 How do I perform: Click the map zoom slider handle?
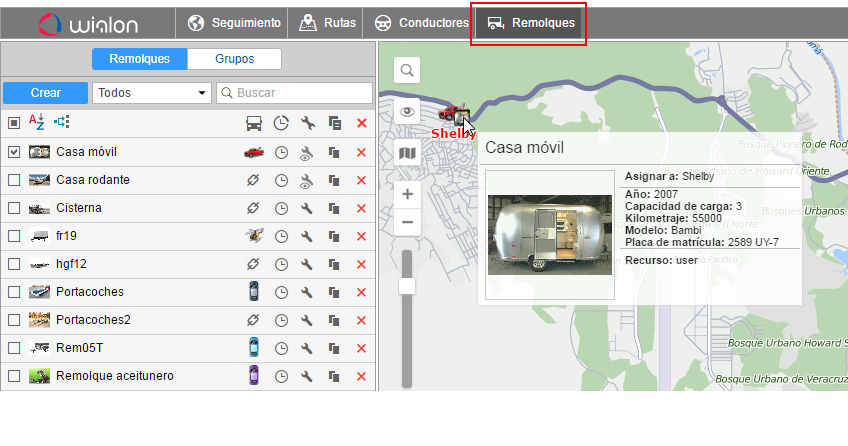407,287
